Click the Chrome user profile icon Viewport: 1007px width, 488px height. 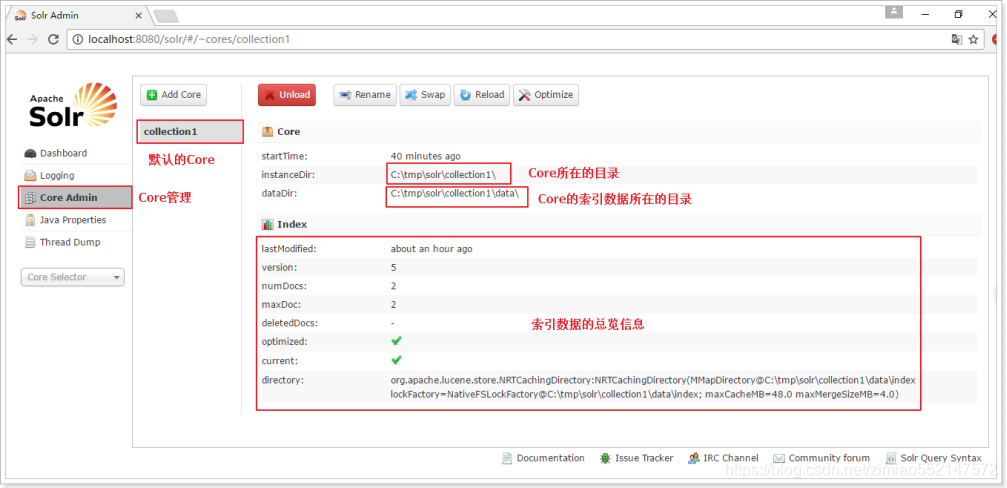893,12
